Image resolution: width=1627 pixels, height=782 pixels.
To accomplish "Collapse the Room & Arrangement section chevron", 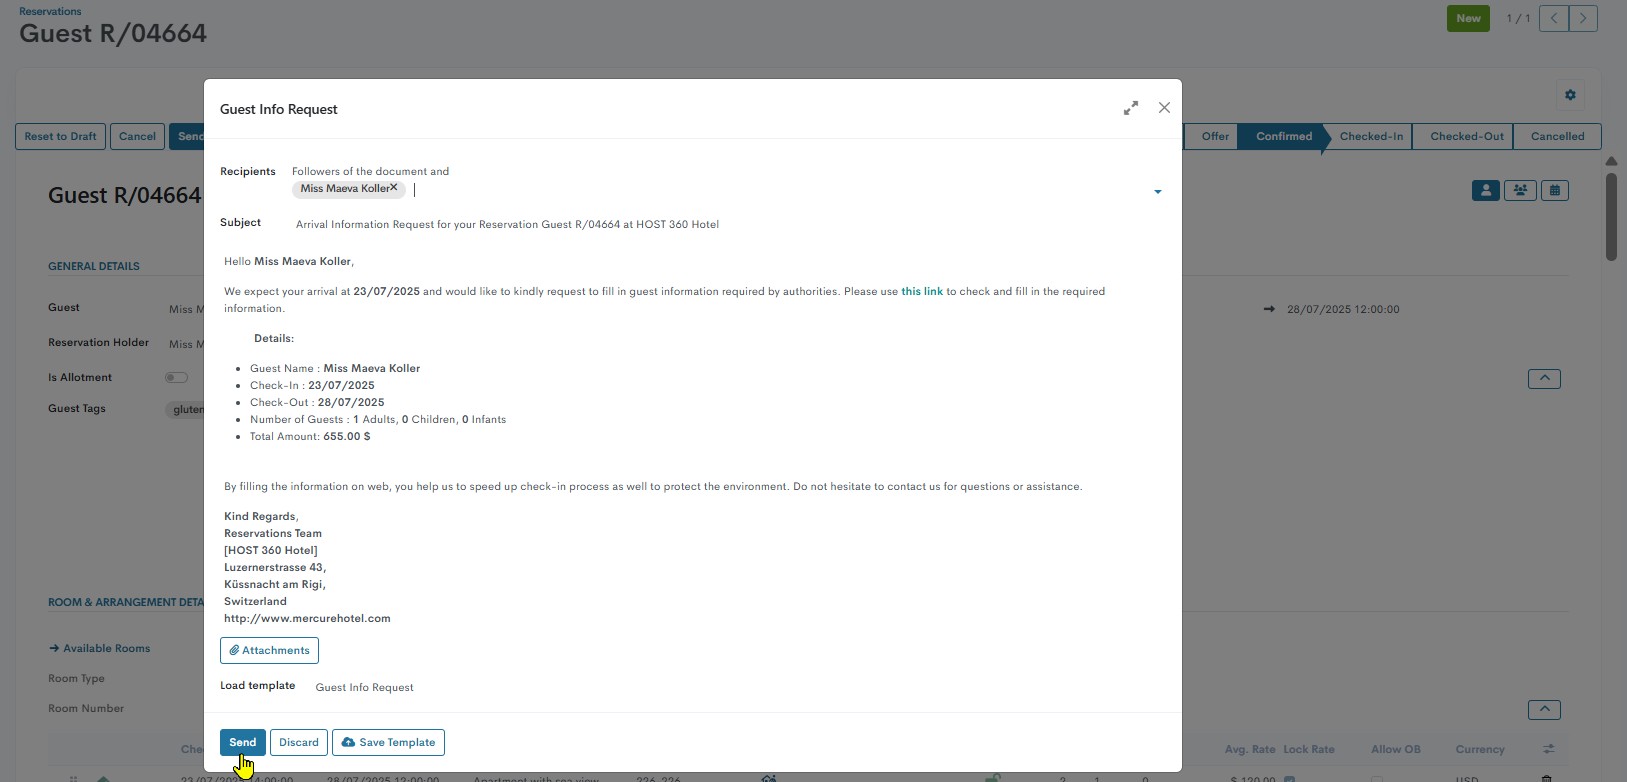I will point(1544,710).
